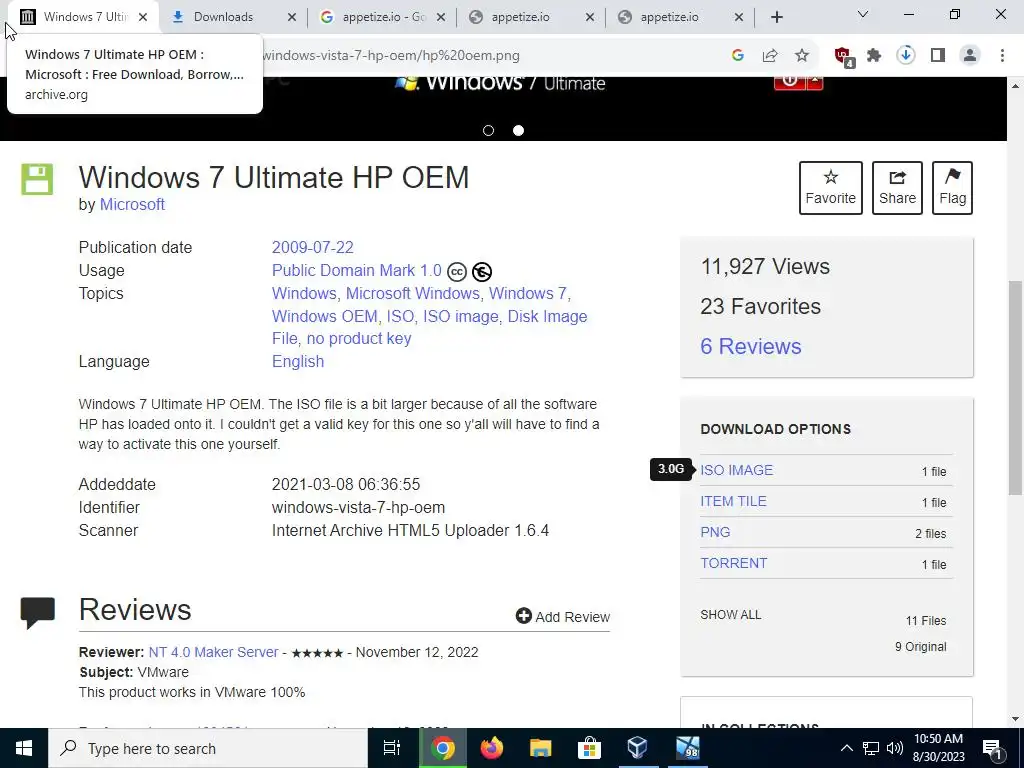Open the English language link
This screenshot has width=1024, height=768.
point(298,361)
